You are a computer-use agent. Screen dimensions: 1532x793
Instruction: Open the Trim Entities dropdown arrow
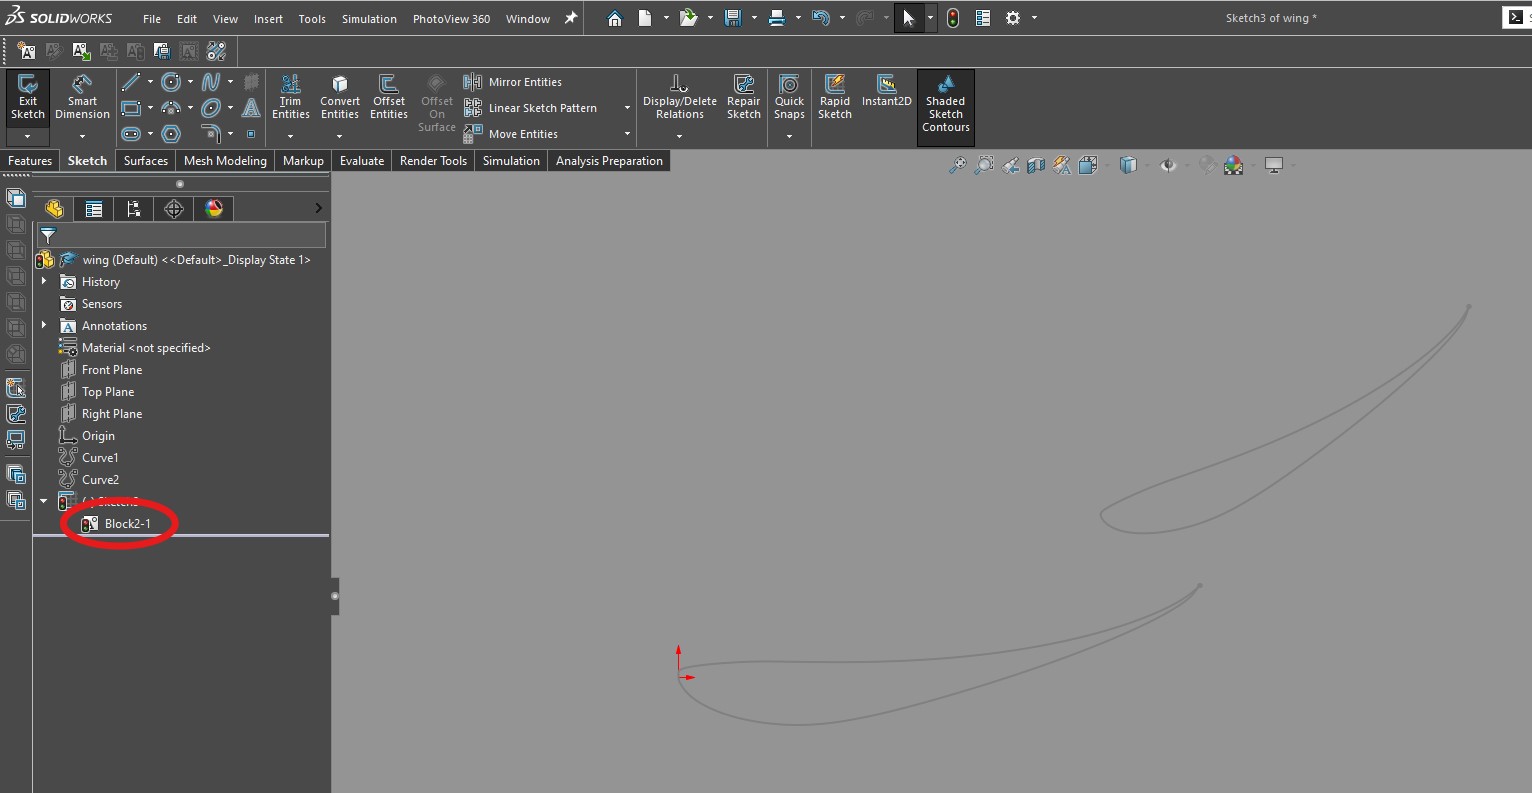click(290, 136)
